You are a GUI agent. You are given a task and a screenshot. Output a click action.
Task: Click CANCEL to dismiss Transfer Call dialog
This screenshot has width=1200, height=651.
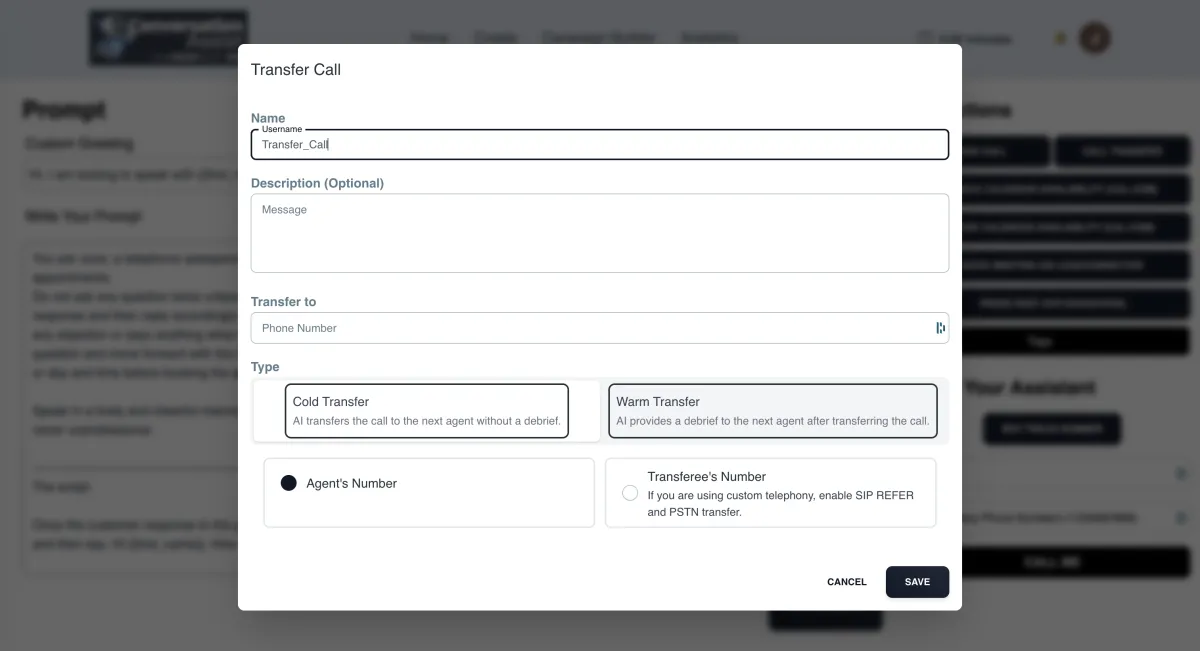click(847, 582)
